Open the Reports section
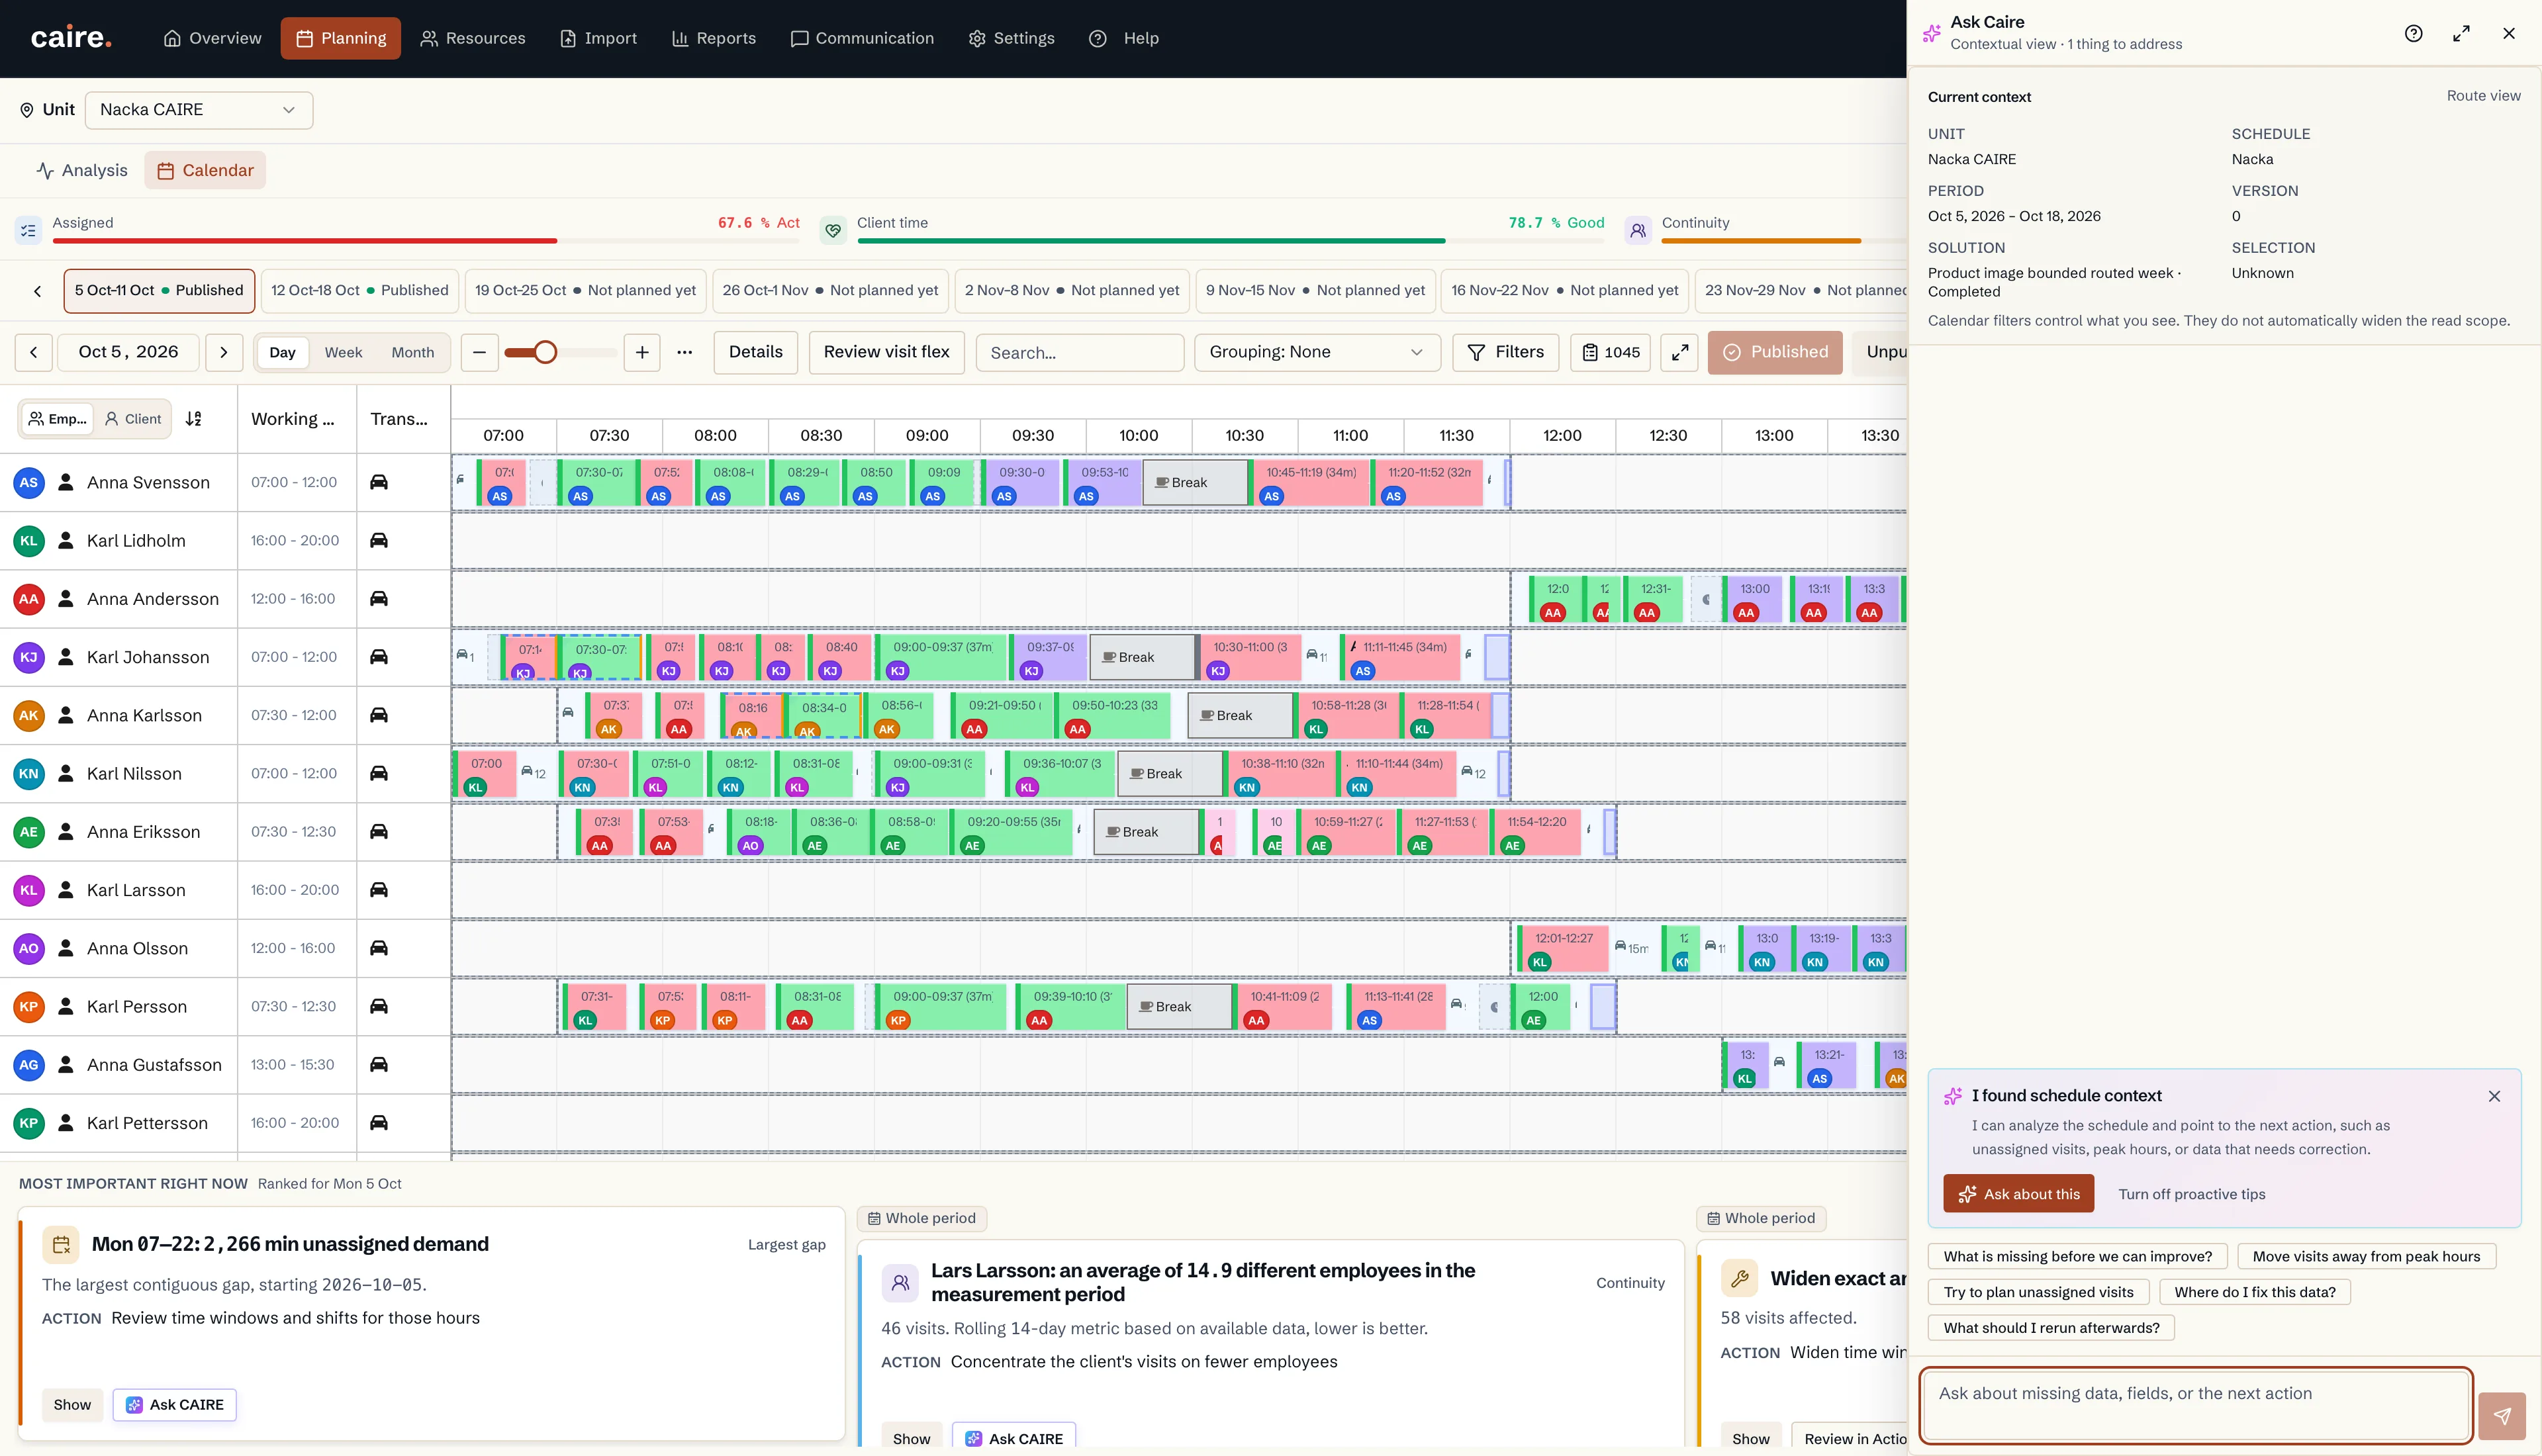This screenshot has height=1456, width=2542. click(713, 38)
